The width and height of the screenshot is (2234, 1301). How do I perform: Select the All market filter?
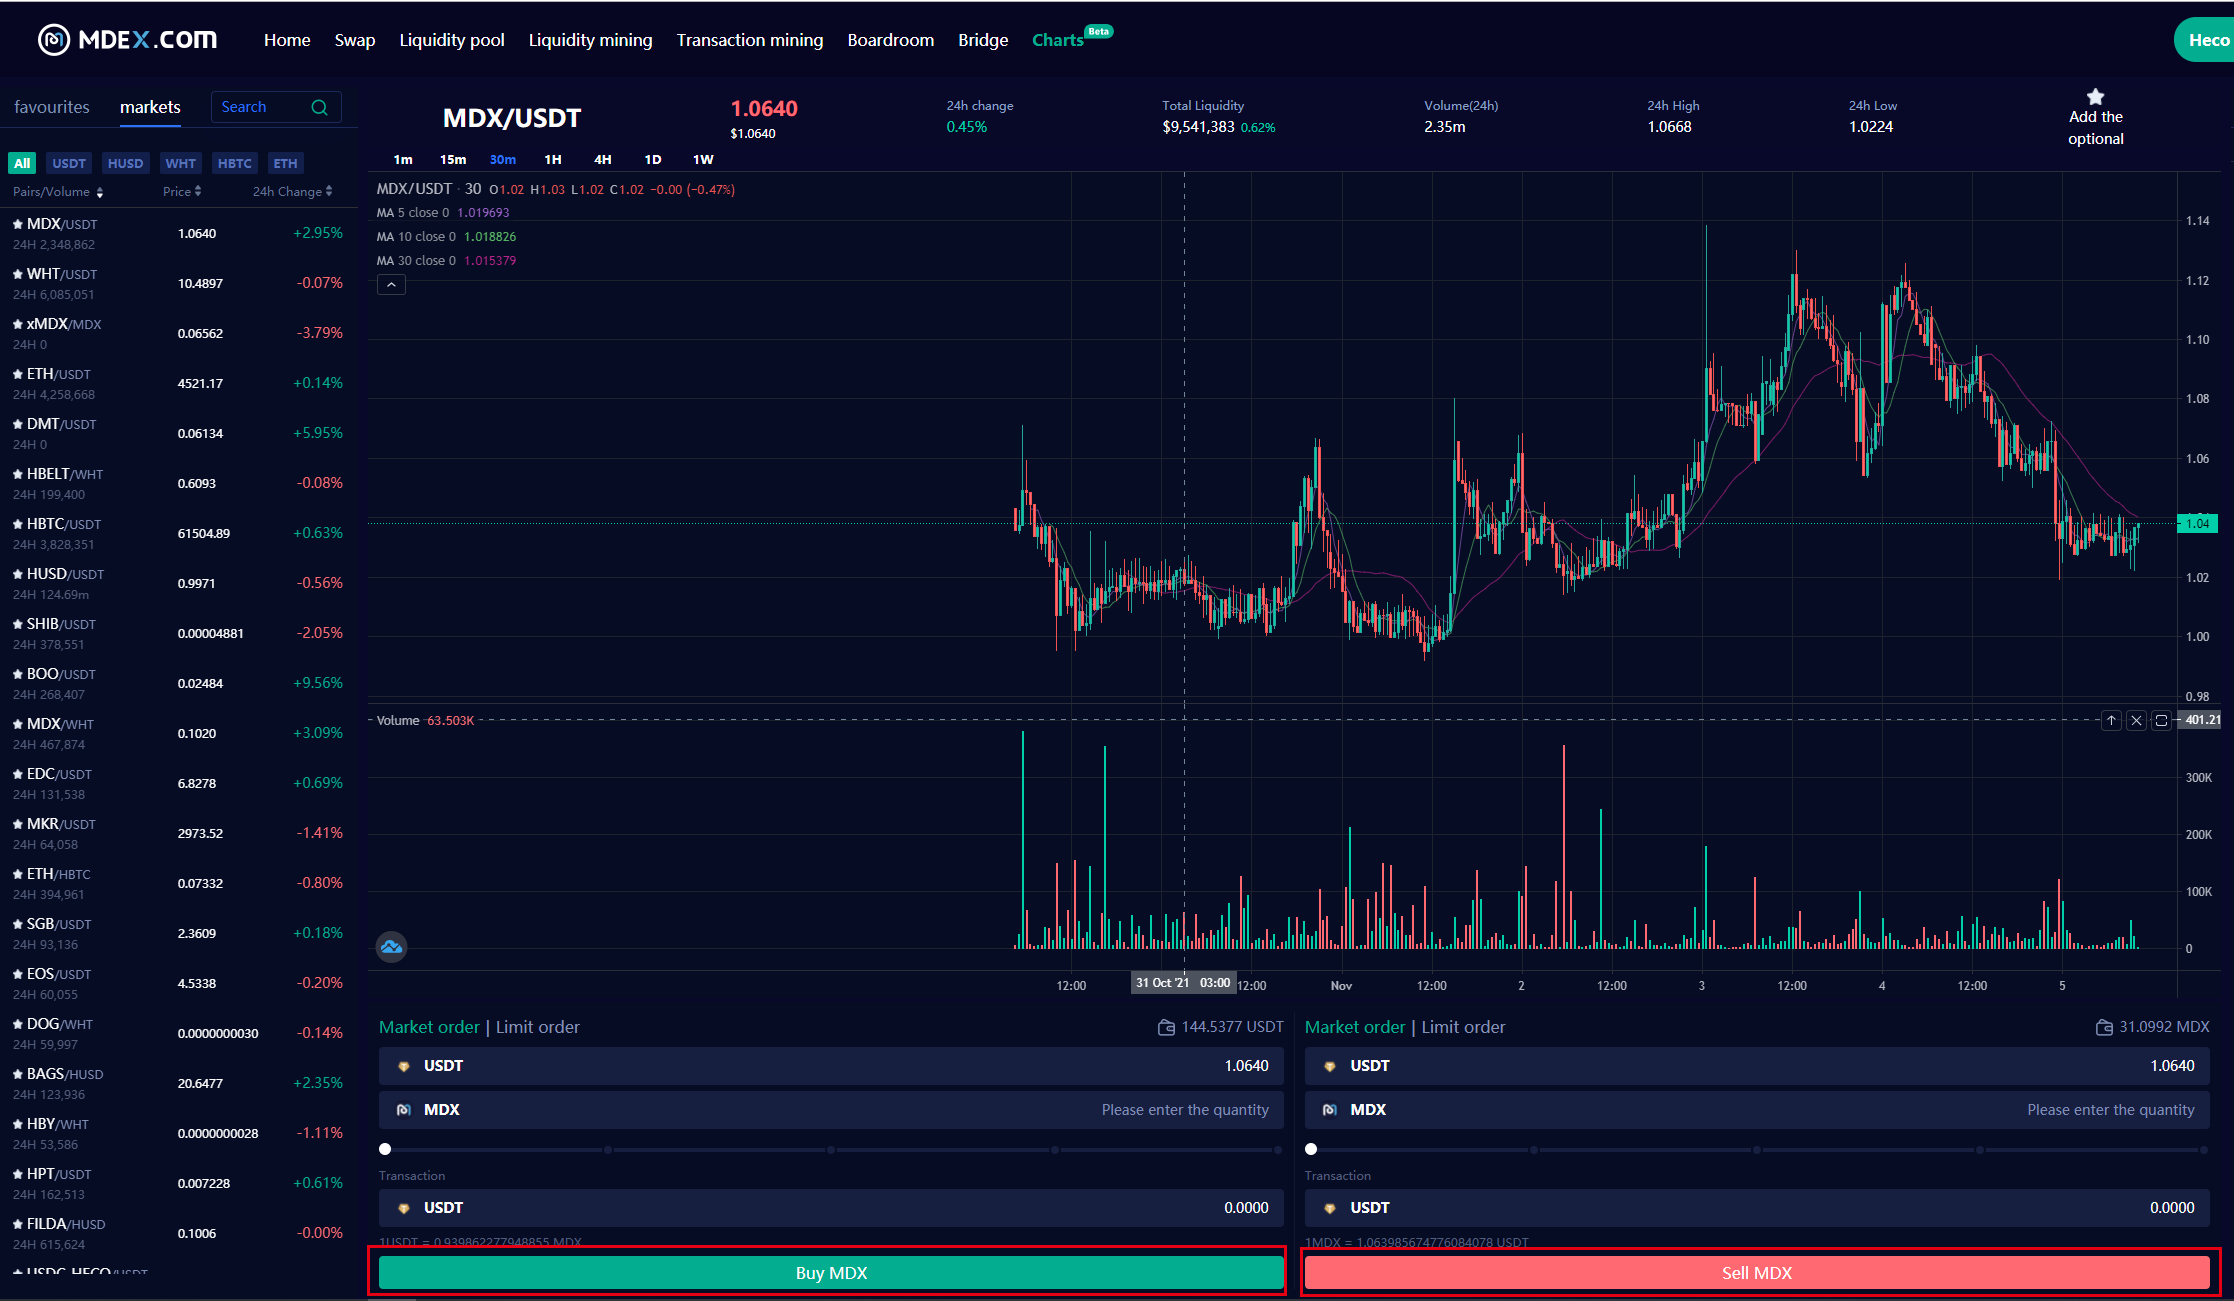(22, 163)
